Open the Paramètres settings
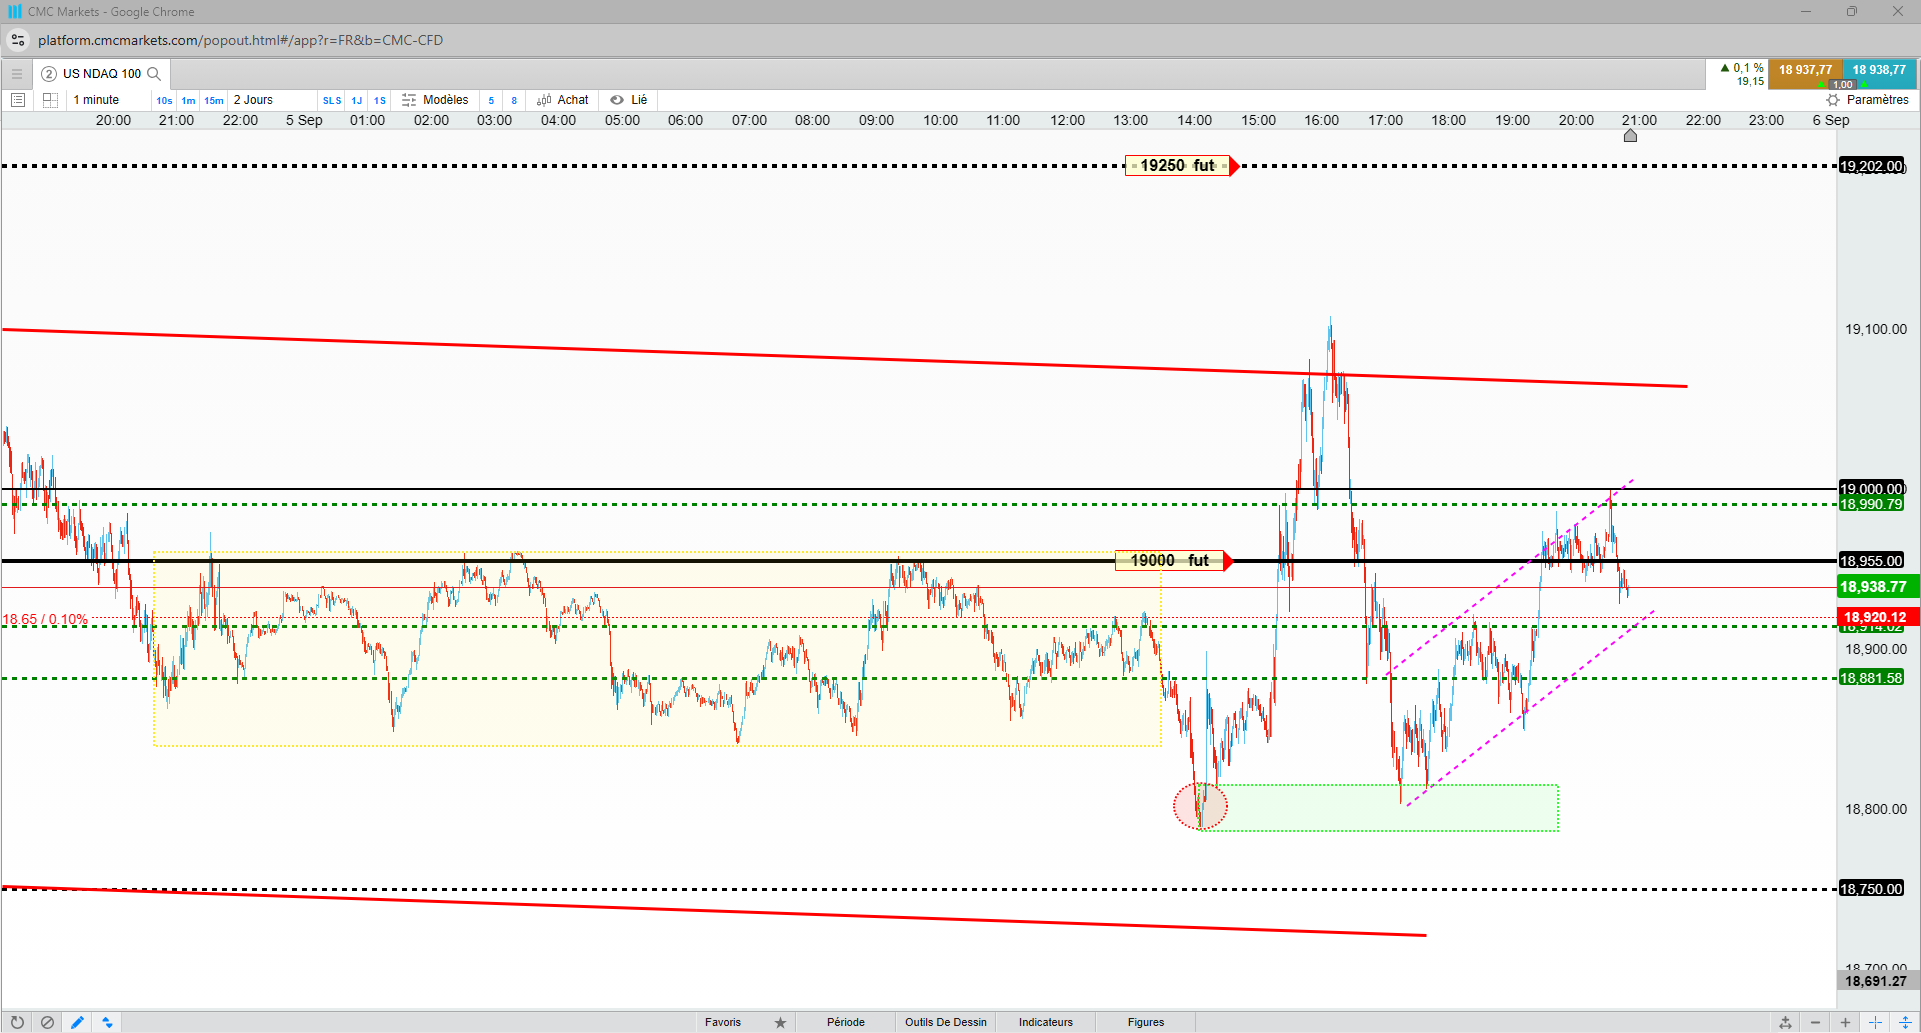Image resolution: width=1921 pixels, height=1033 pixels. click(x=1867, y=100)
